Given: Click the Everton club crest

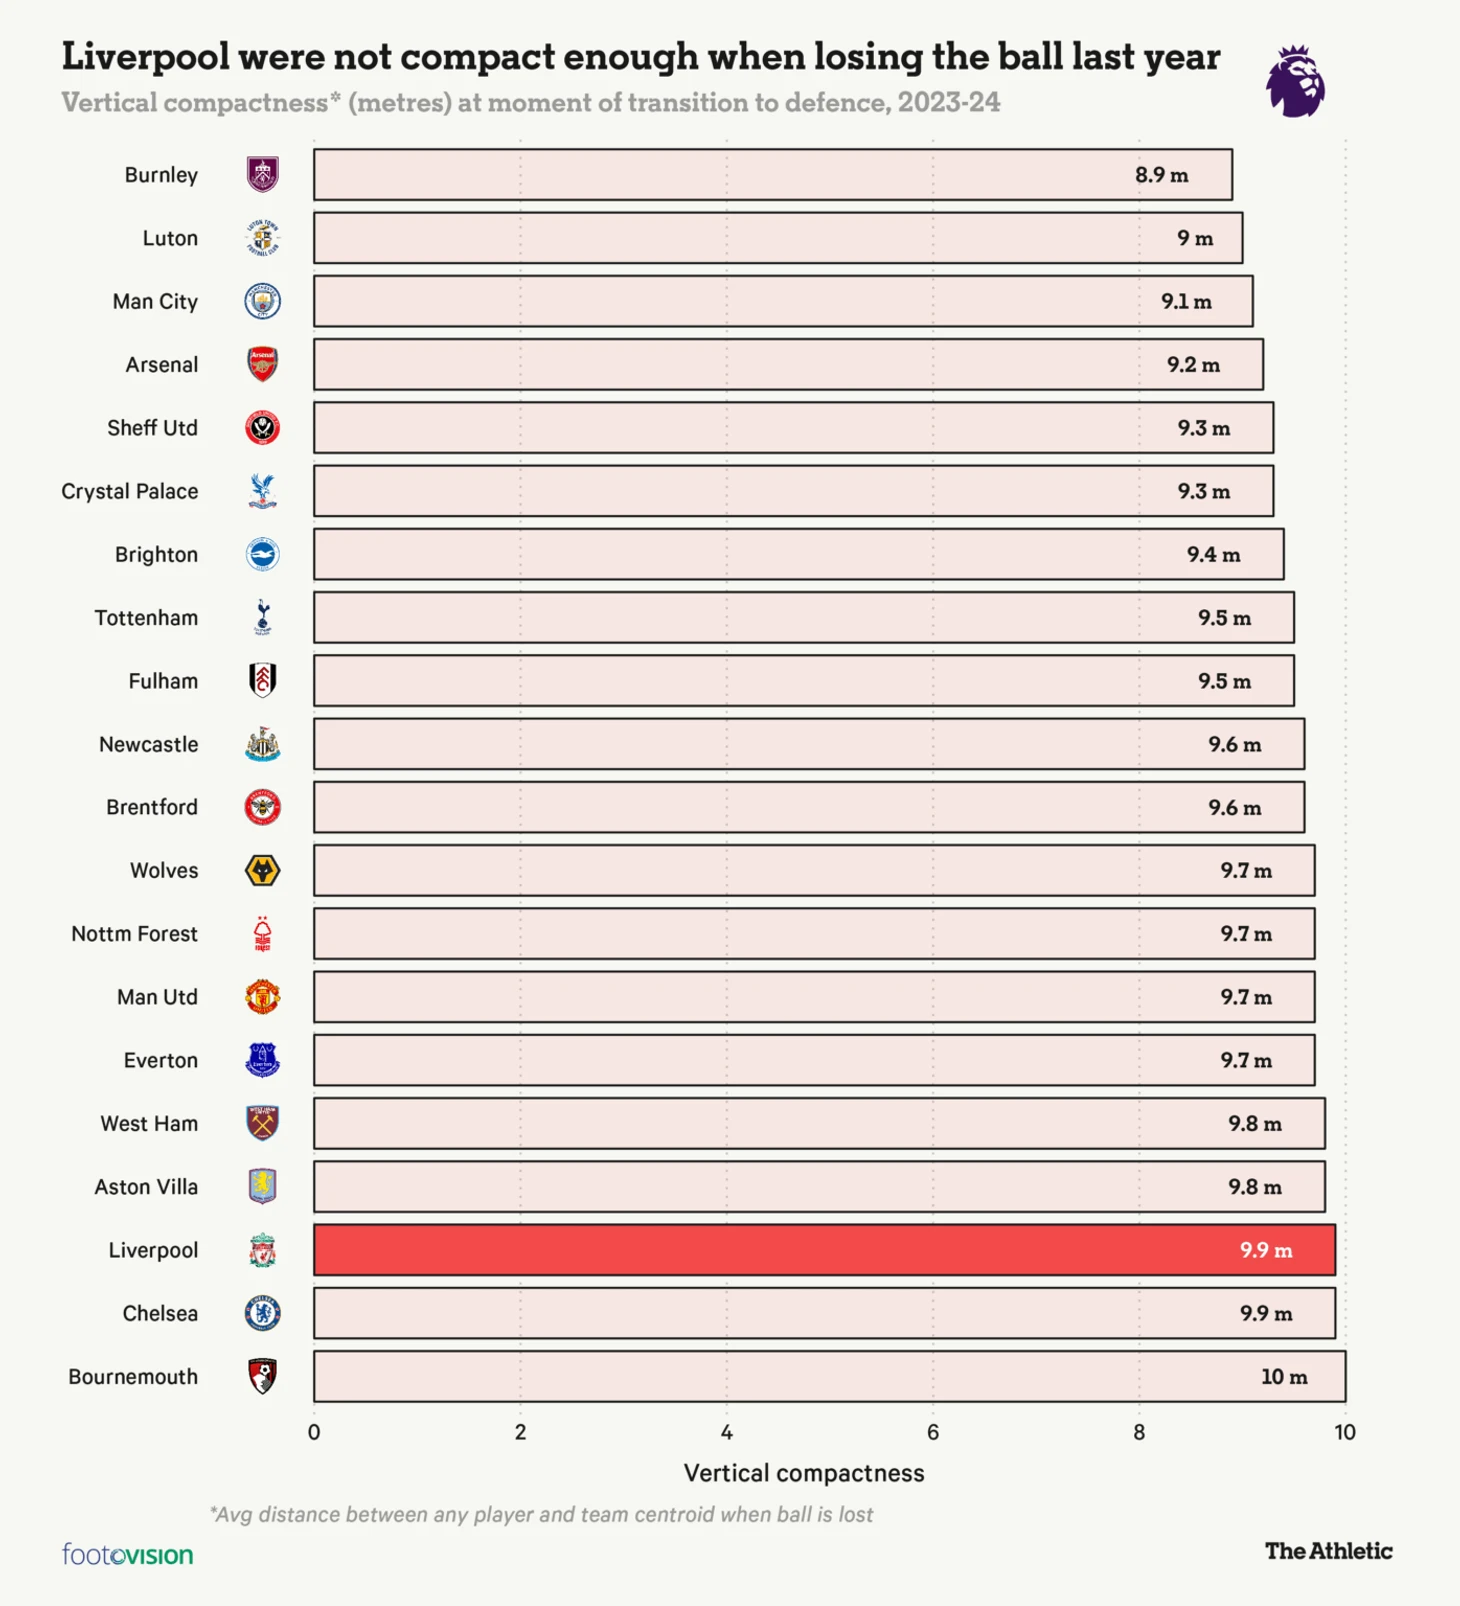Looking at the screenshot, I should point(263,1060).
